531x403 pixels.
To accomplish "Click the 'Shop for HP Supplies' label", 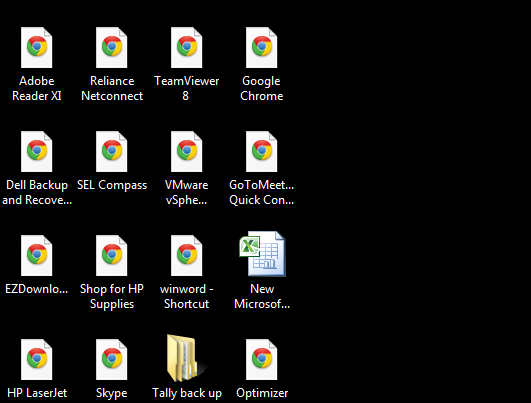I will (x=112, y=297).
